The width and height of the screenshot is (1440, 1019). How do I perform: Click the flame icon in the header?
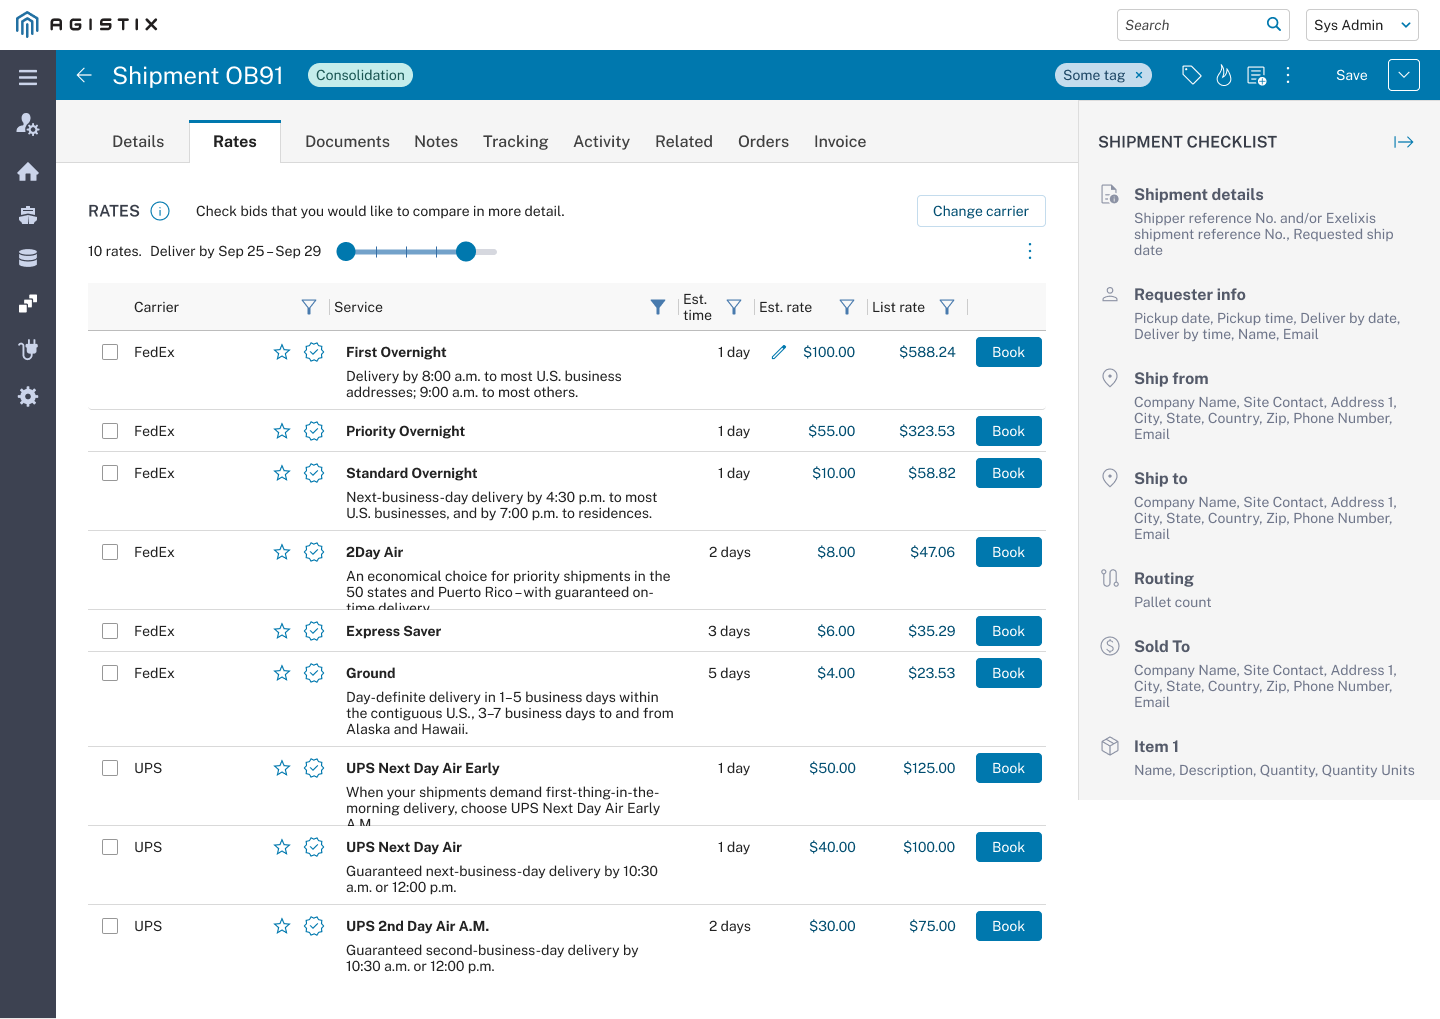(1224, 75)
